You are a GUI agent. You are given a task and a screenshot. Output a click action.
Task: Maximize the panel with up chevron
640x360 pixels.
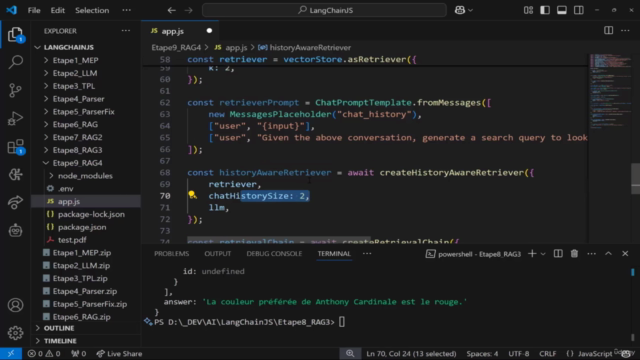tap(608, 253)
